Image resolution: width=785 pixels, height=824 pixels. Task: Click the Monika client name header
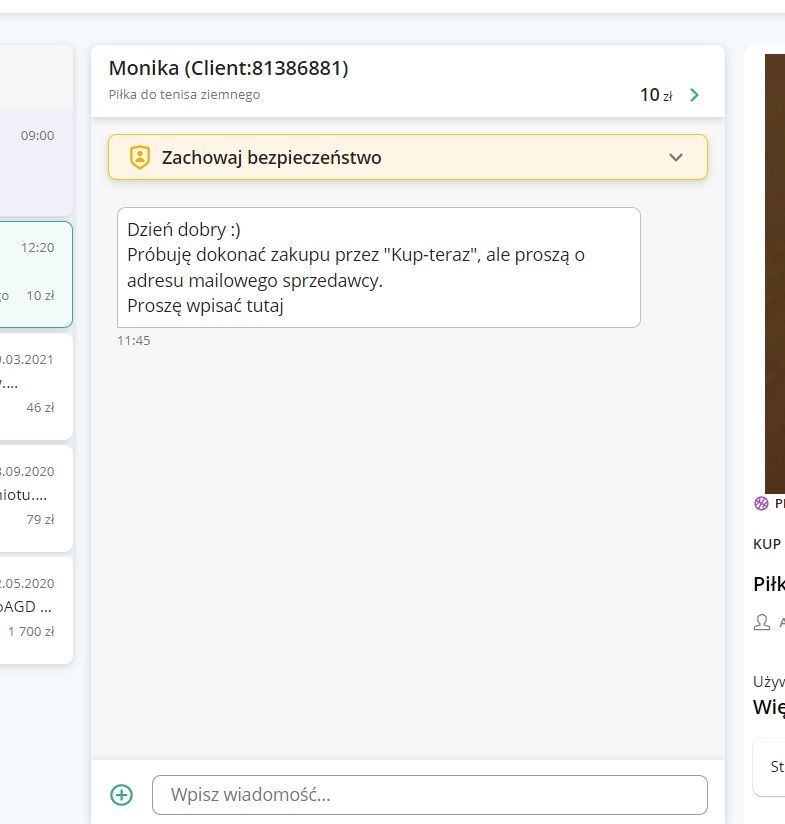coord(229,68)
